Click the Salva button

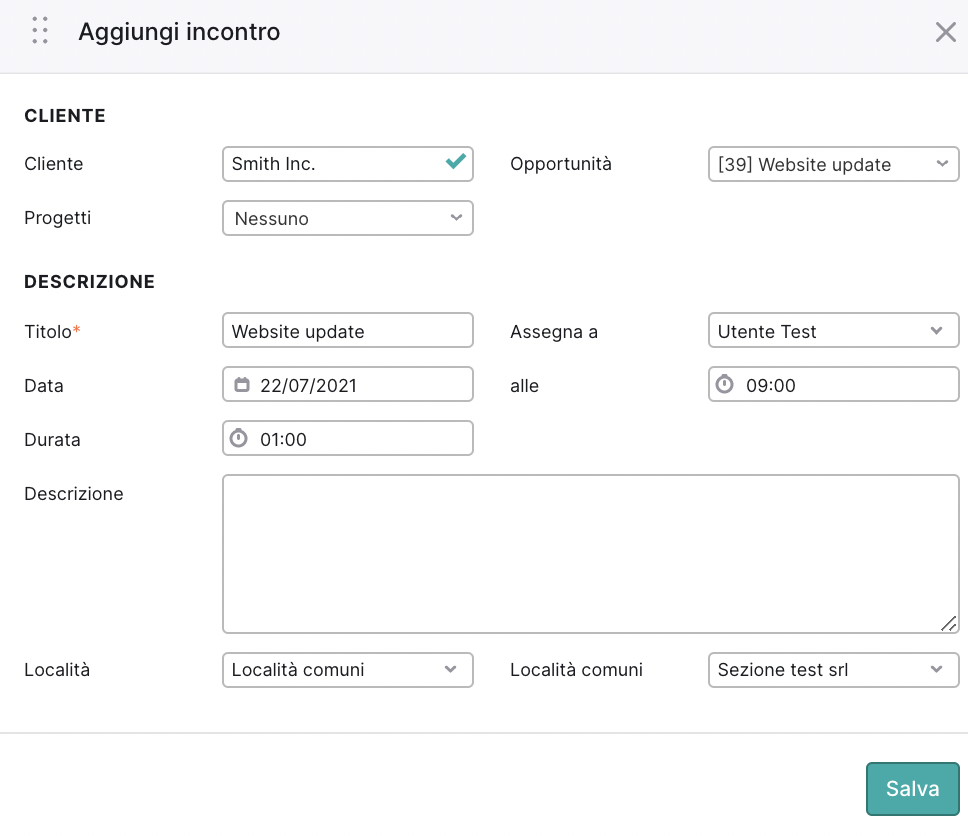912,788
